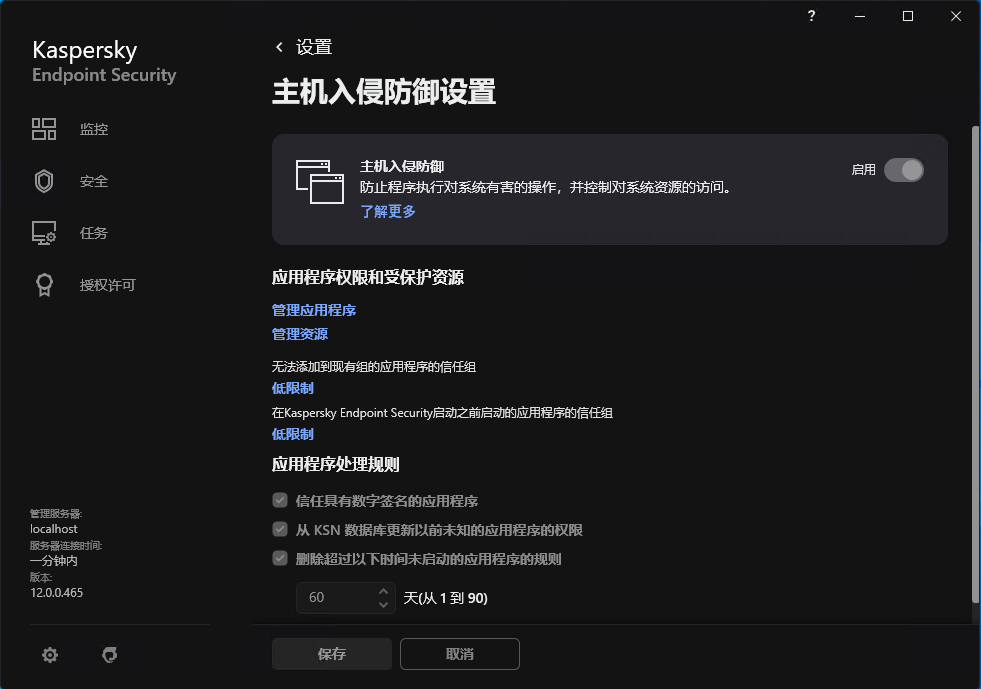Go back using the arrow beside 设置

click(x=279, y=47)
